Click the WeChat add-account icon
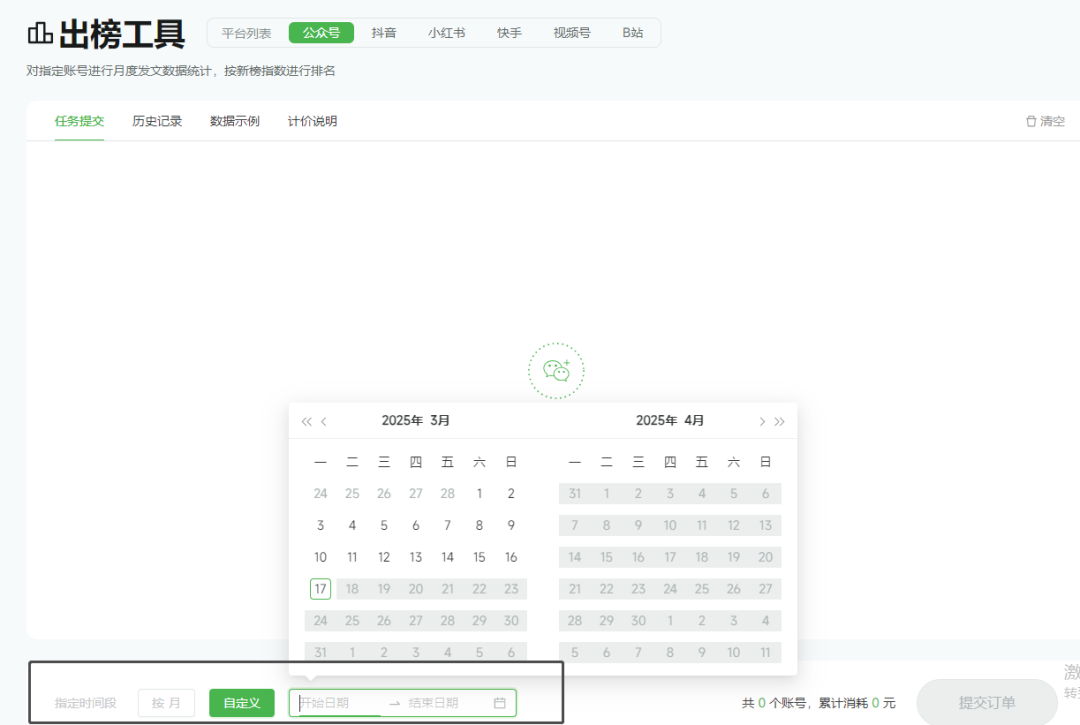 556,371
